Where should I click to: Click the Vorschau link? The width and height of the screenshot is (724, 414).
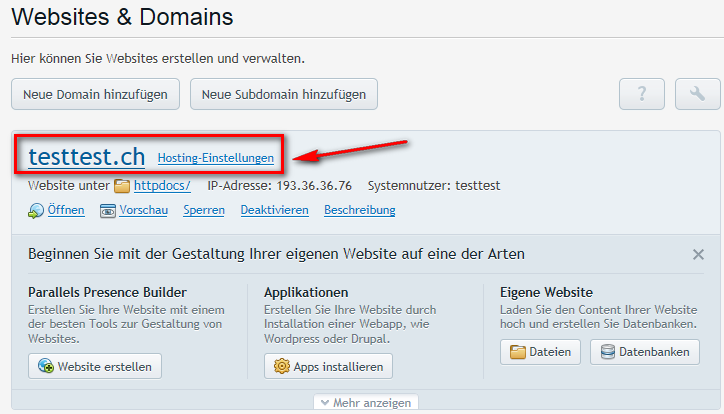144,210
